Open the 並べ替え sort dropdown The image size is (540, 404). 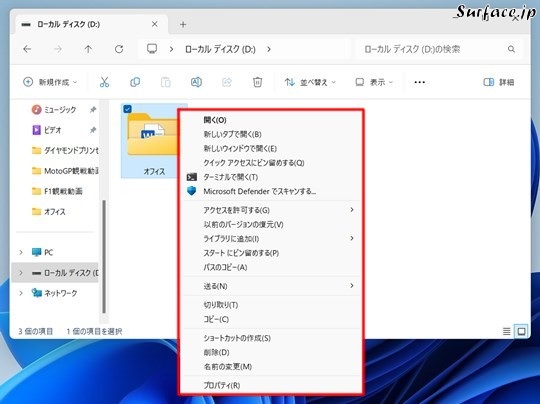(x=310, y=82)
